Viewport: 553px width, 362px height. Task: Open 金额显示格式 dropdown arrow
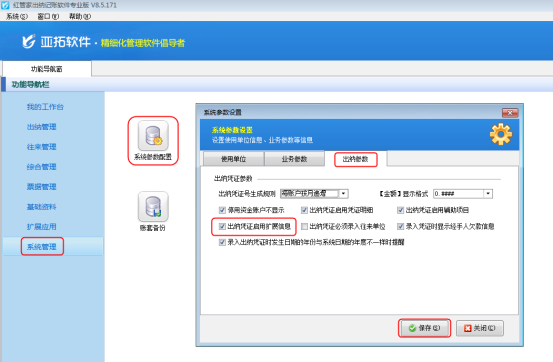(488, 193)
